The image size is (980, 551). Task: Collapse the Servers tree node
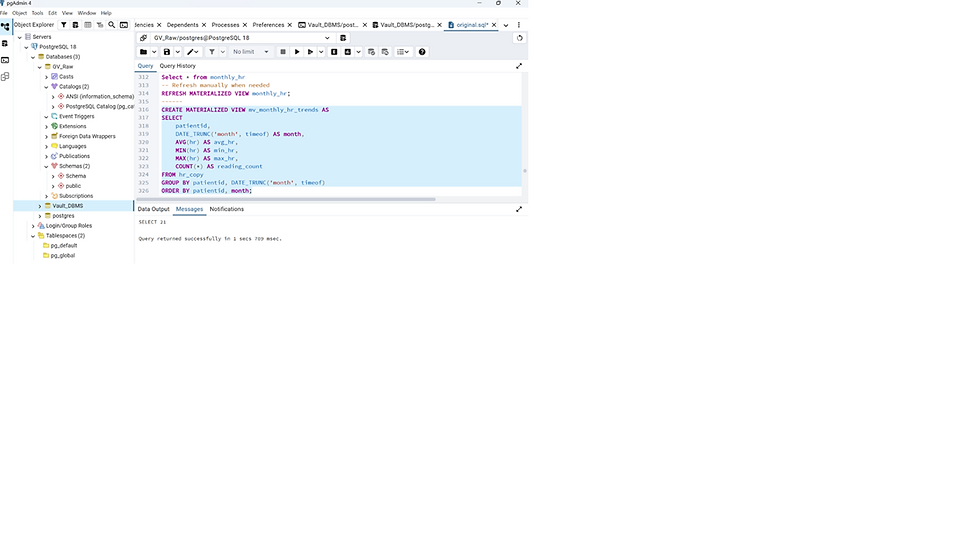click(x=19, y=37)
